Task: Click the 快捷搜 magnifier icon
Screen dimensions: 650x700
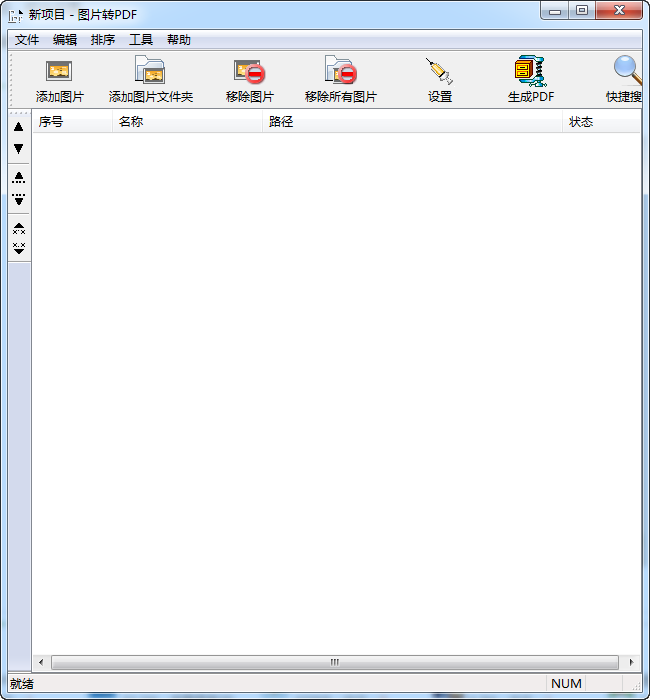Action: (628, 70)
